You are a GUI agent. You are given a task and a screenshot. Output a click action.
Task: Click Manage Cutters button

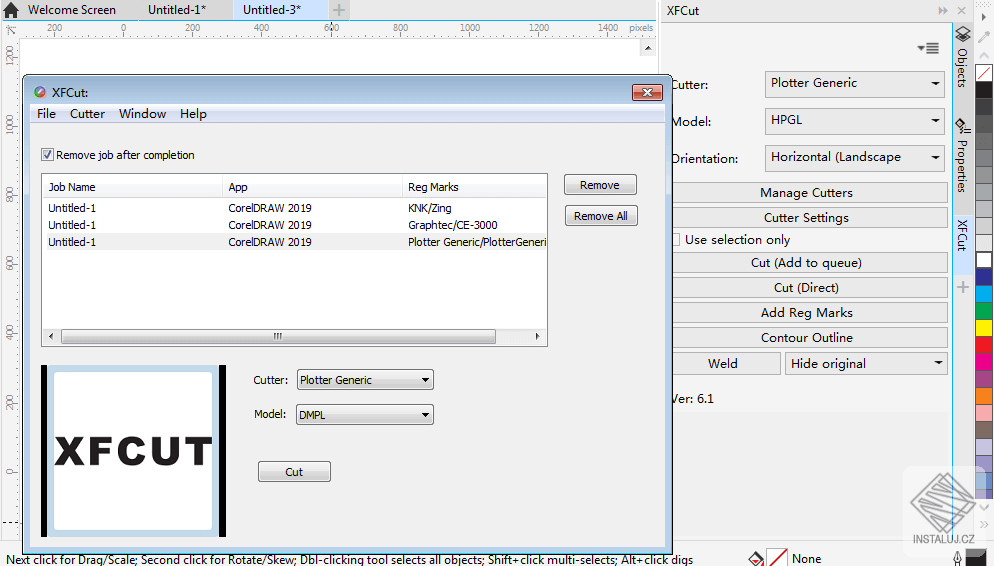tap(806, 193)
